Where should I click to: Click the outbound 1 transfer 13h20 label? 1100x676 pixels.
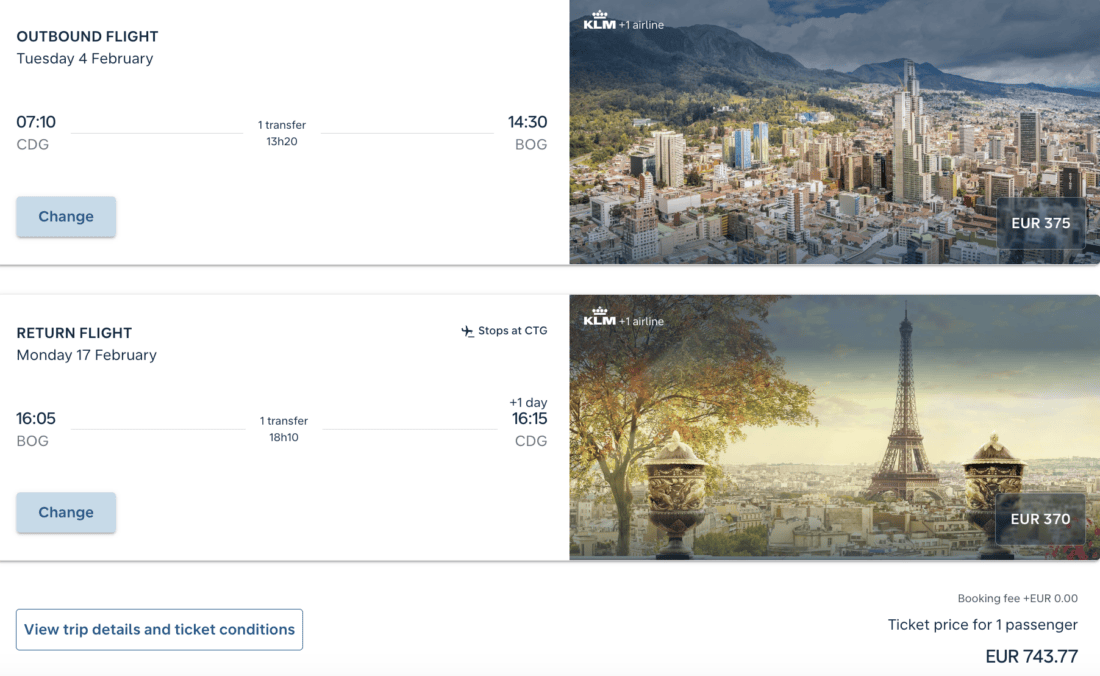pos(282,133)
